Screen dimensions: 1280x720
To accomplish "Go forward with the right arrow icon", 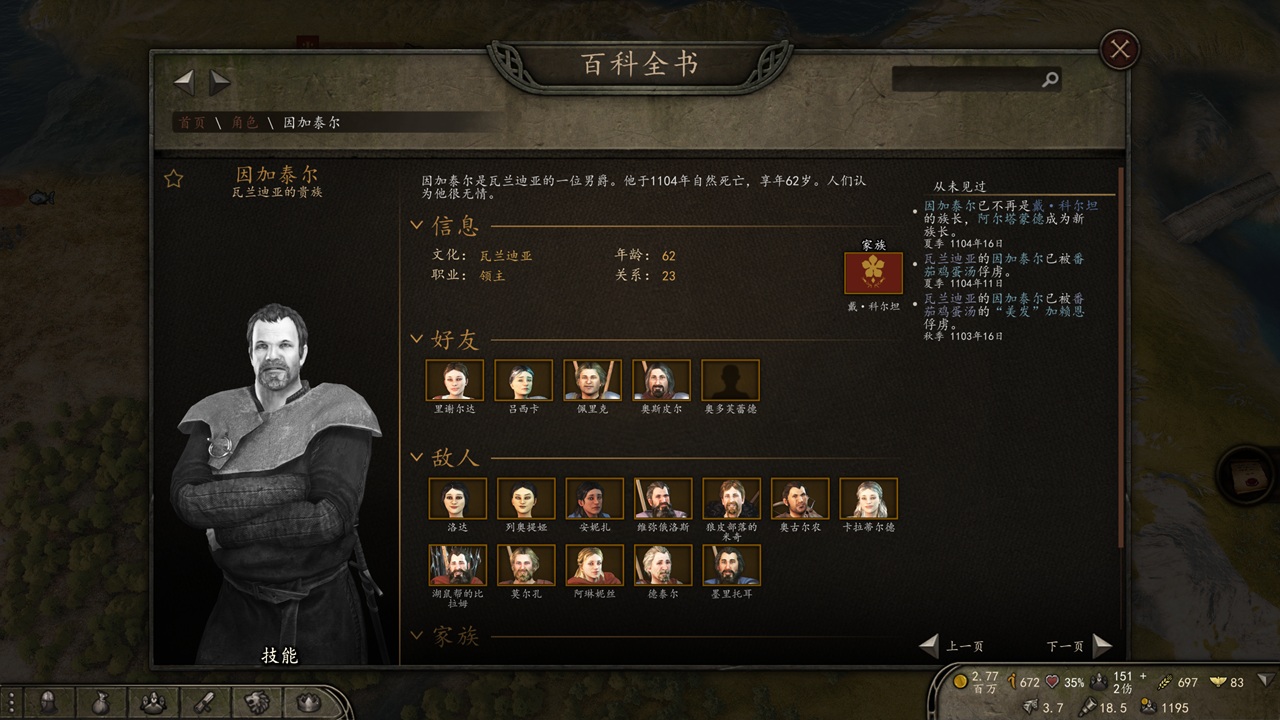I will pyautogui.click(x=220, y=81).
